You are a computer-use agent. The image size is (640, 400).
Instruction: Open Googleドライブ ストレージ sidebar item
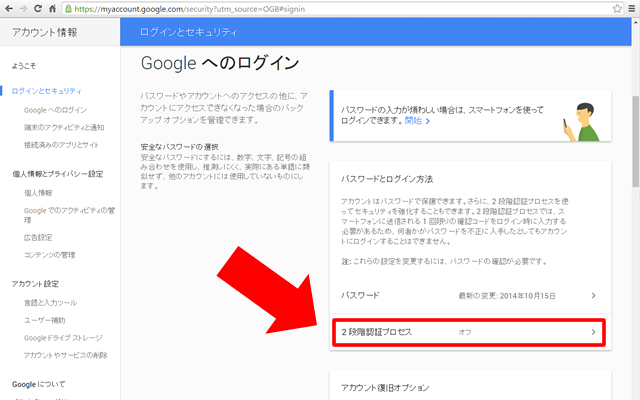tap(63, 338)
